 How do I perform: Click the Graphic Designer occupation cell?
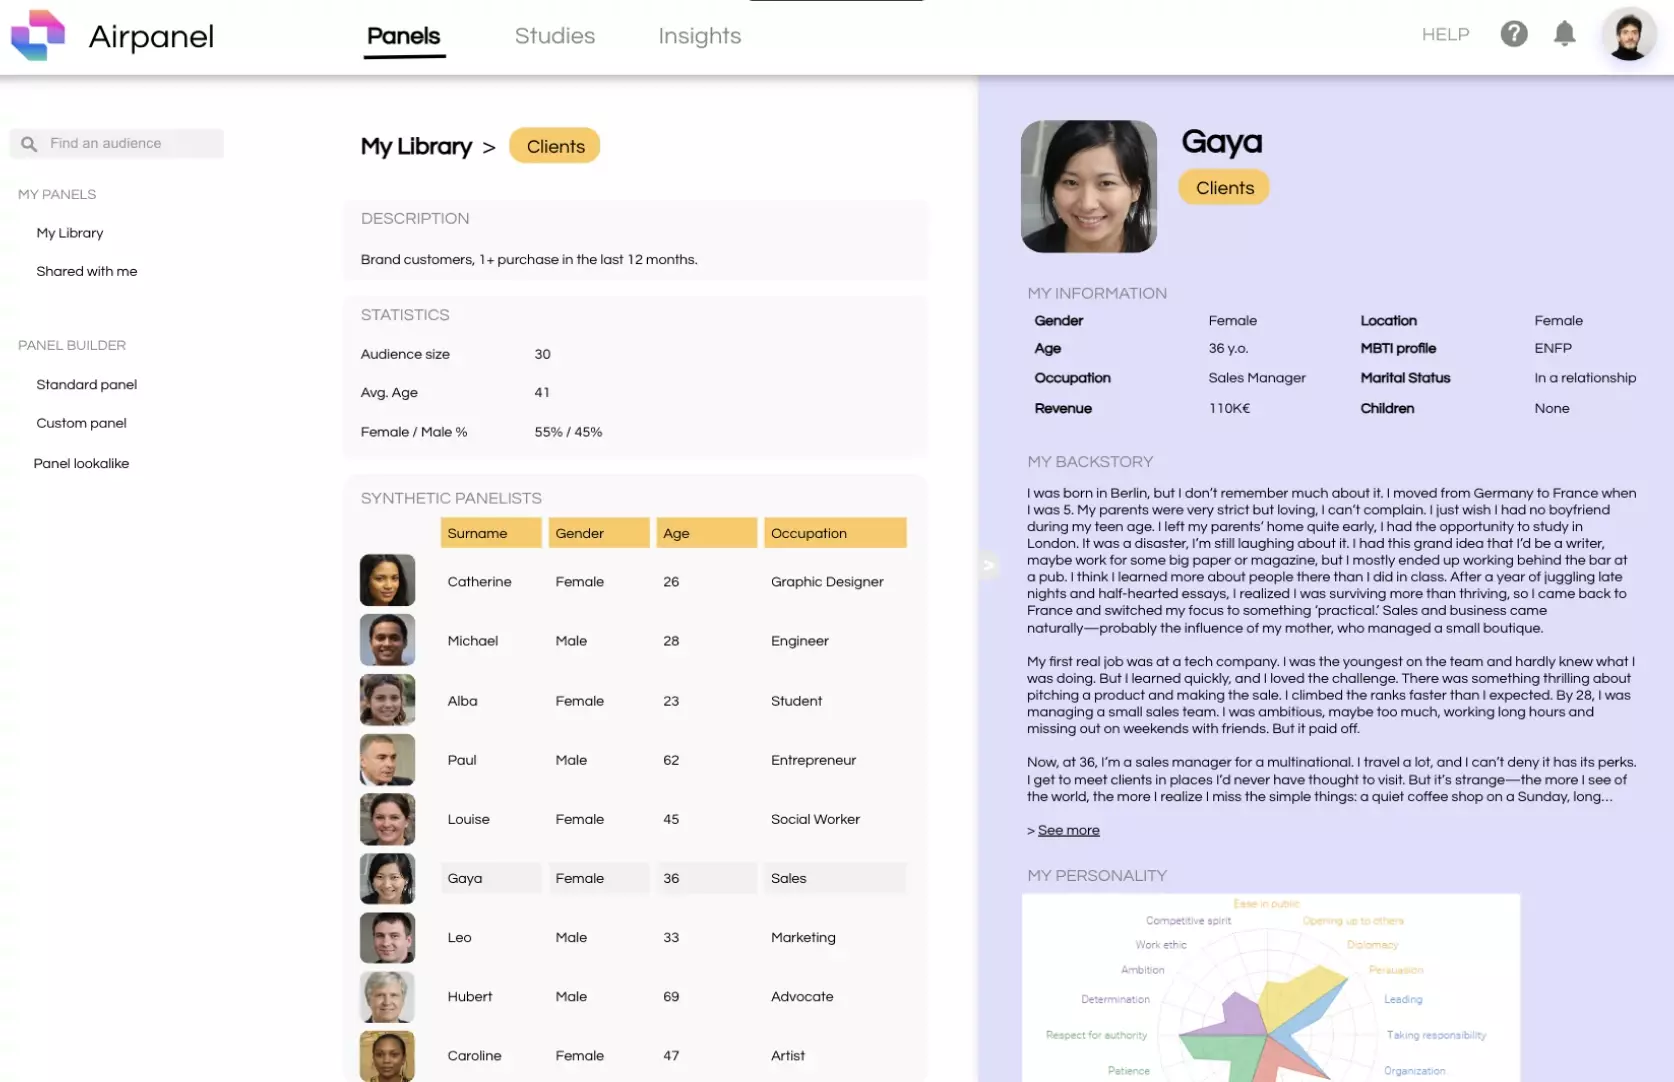coord(827,582)
